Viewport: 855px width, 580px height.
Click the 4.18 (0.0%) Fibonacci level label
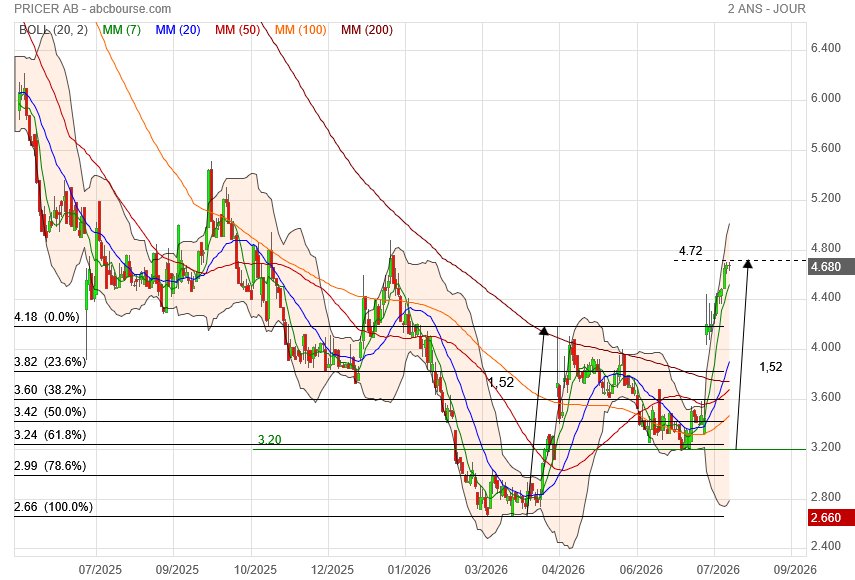tap(46, 317)
